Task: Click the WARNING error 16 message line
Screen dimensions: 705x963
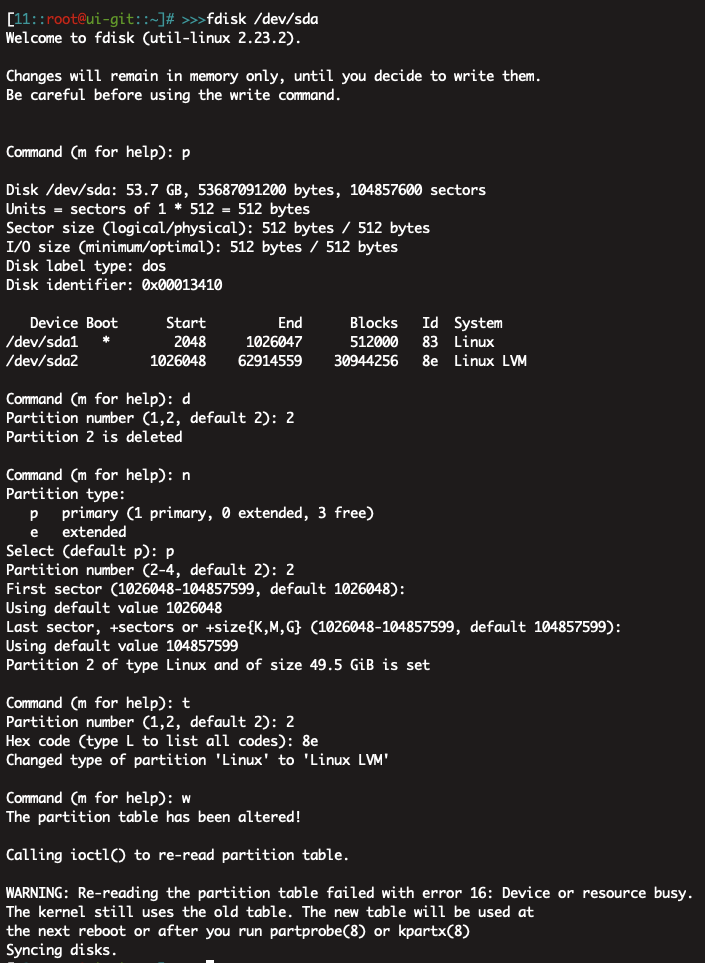Action: 349,893
